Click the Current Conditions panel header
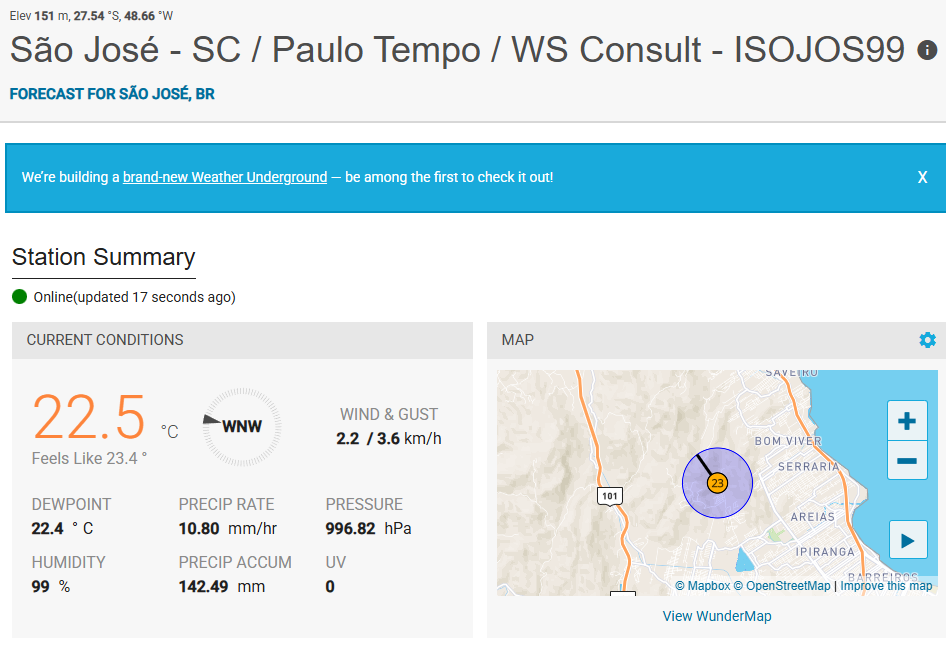This screenshot has width=946, height=646. point(105,340)
